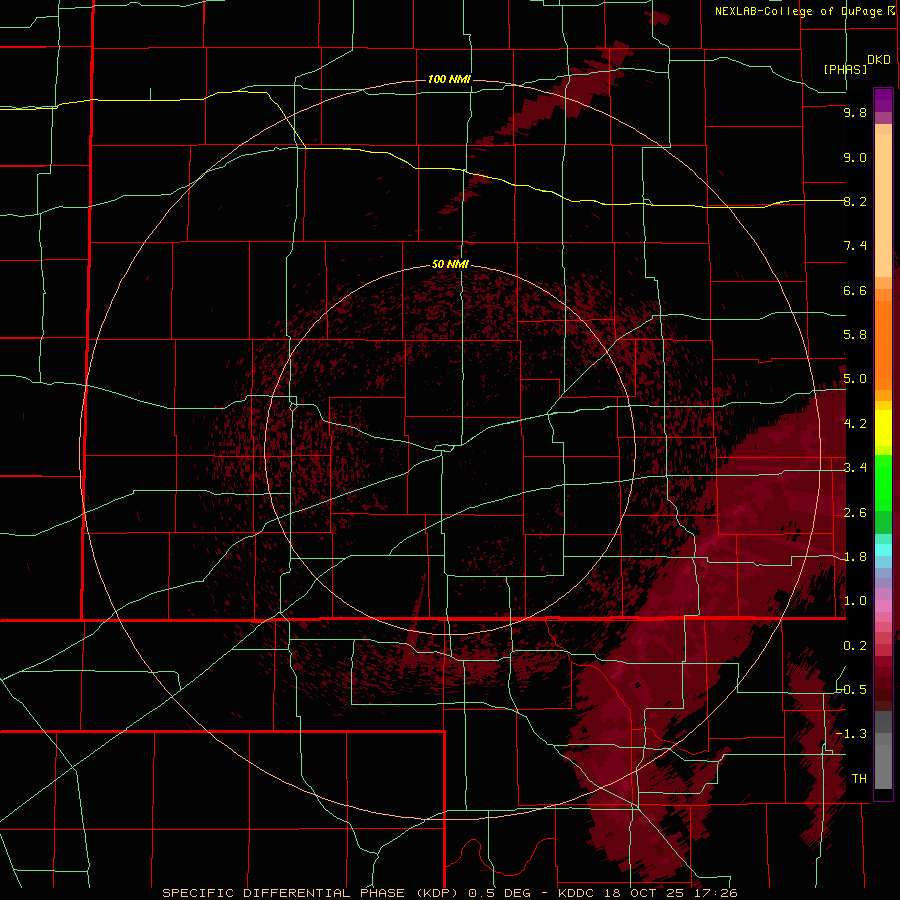Click the 50 NMI range ring label
This screenshot has height=900, width=900.
click(450, 264)
